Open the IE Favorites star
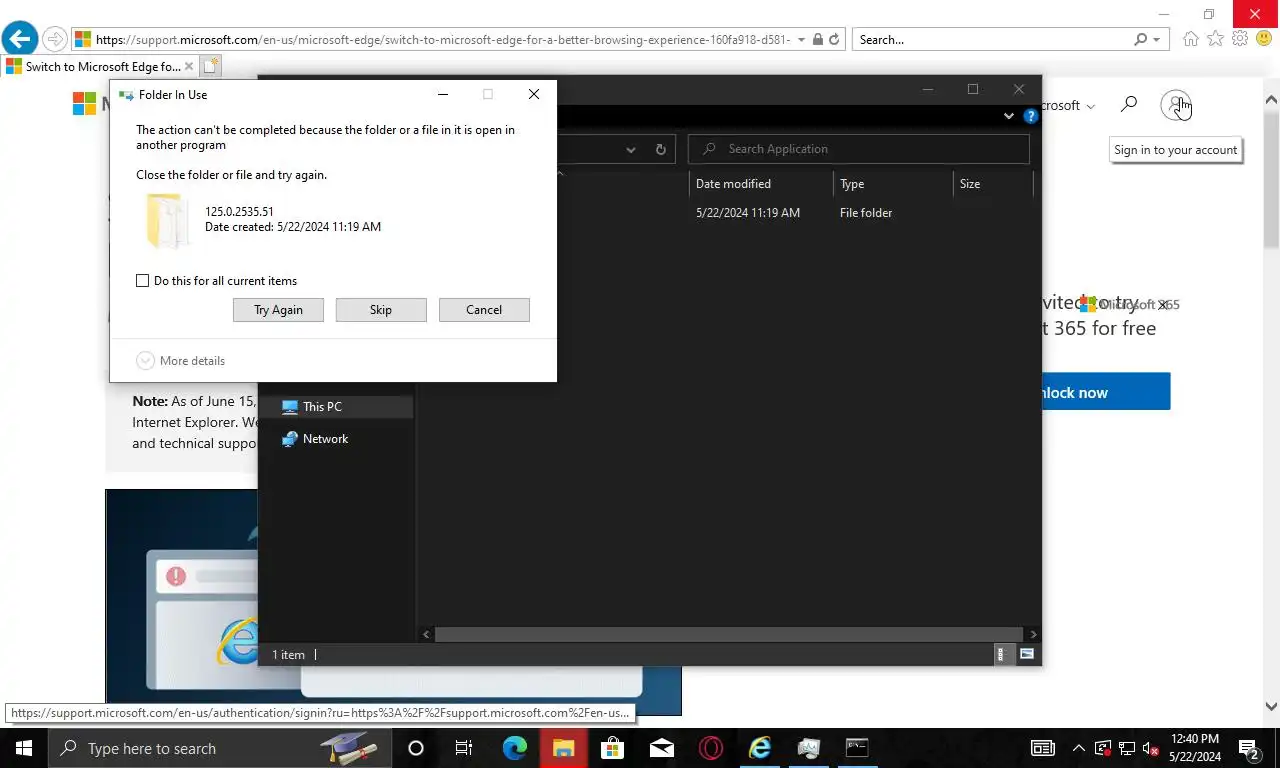 (1215, 39)
